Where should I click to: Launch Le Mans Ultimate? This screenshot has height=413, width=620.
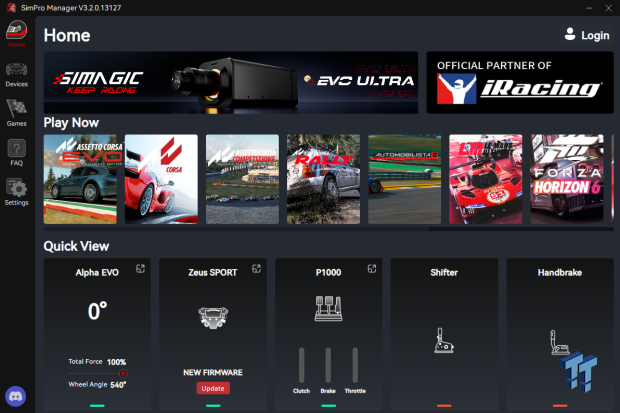point(486,179)
